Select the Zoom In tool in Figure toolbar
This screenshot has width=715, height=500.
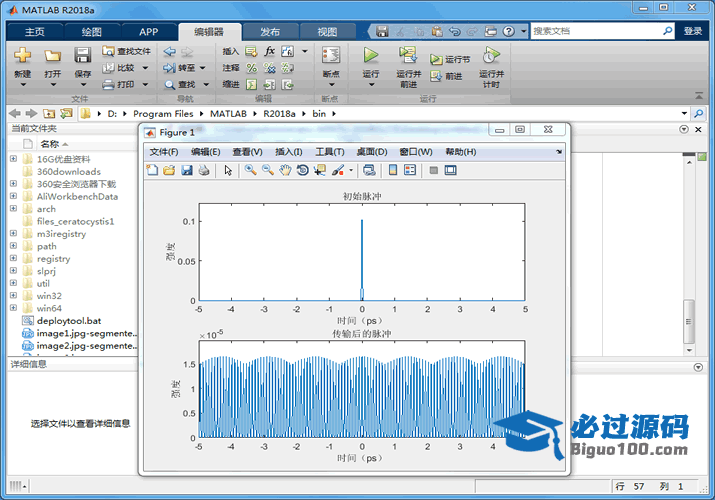pos(250,170)
